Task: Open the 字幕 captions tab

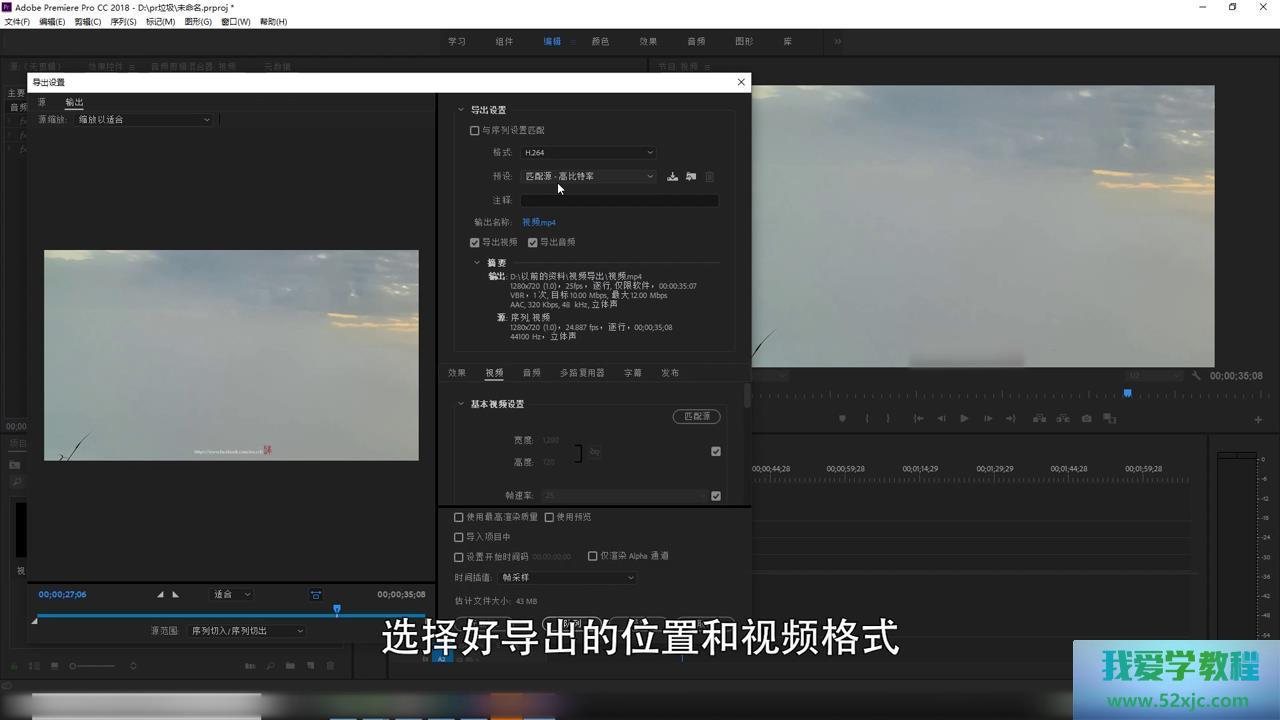Action: coord(633,373)
